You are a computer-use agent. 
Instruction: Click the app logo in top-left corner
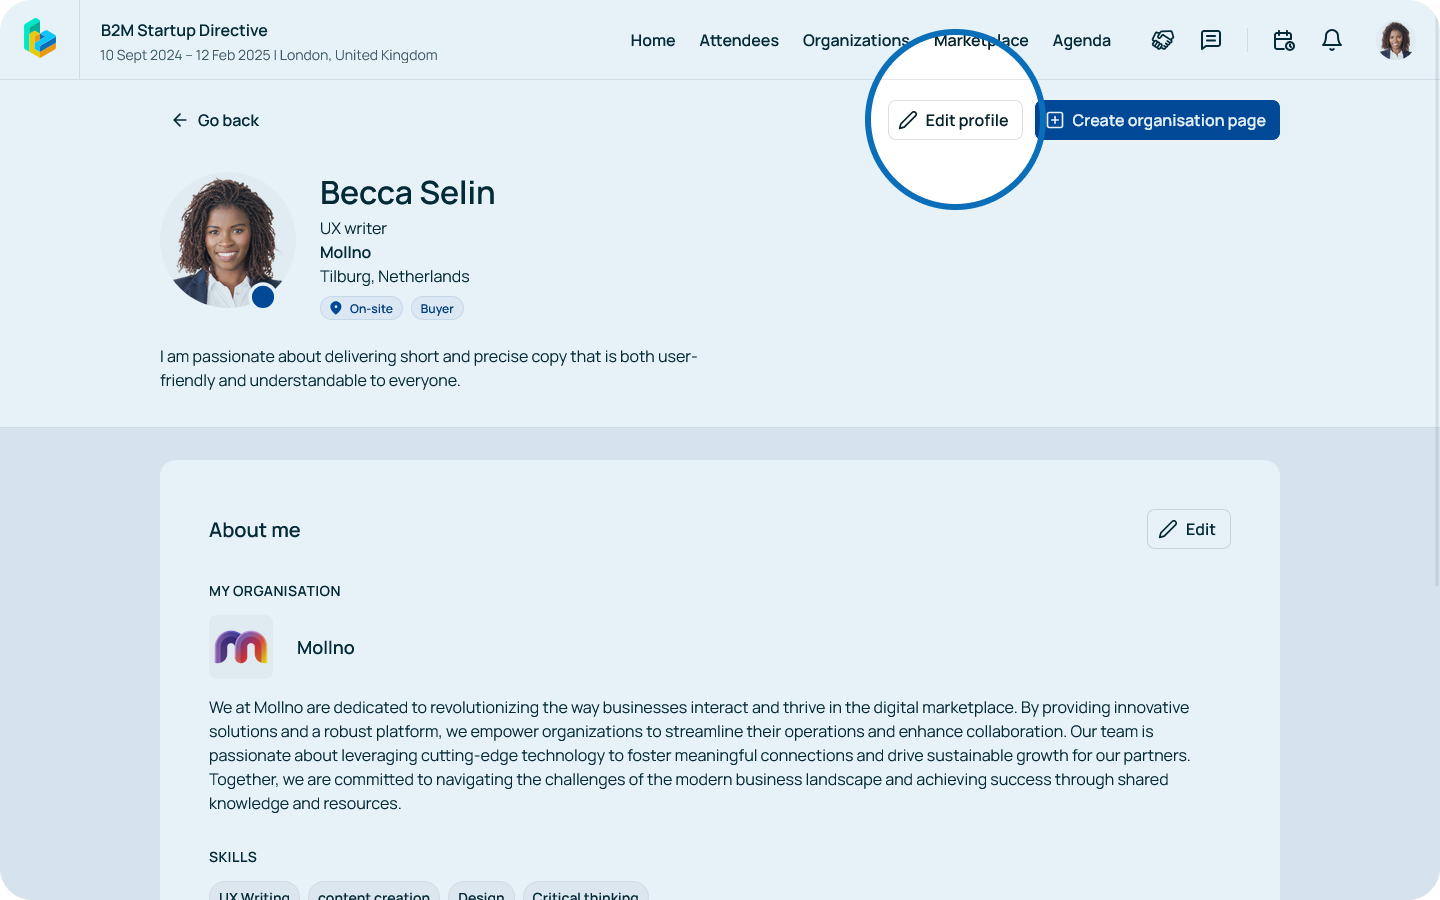(40, 39)
